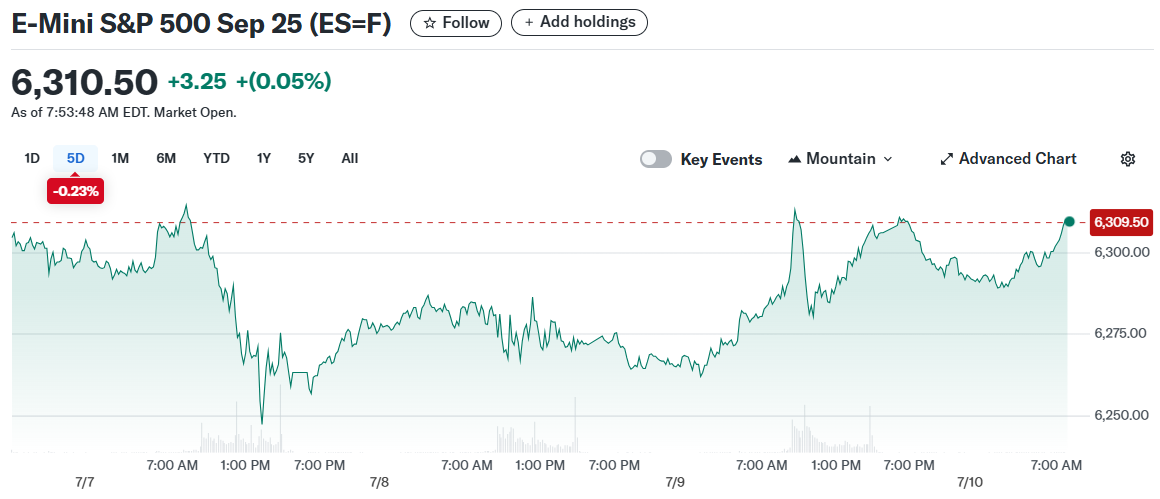
Task: Click the 6,250.00 axis label
Action: click(x=1122, y=415)
